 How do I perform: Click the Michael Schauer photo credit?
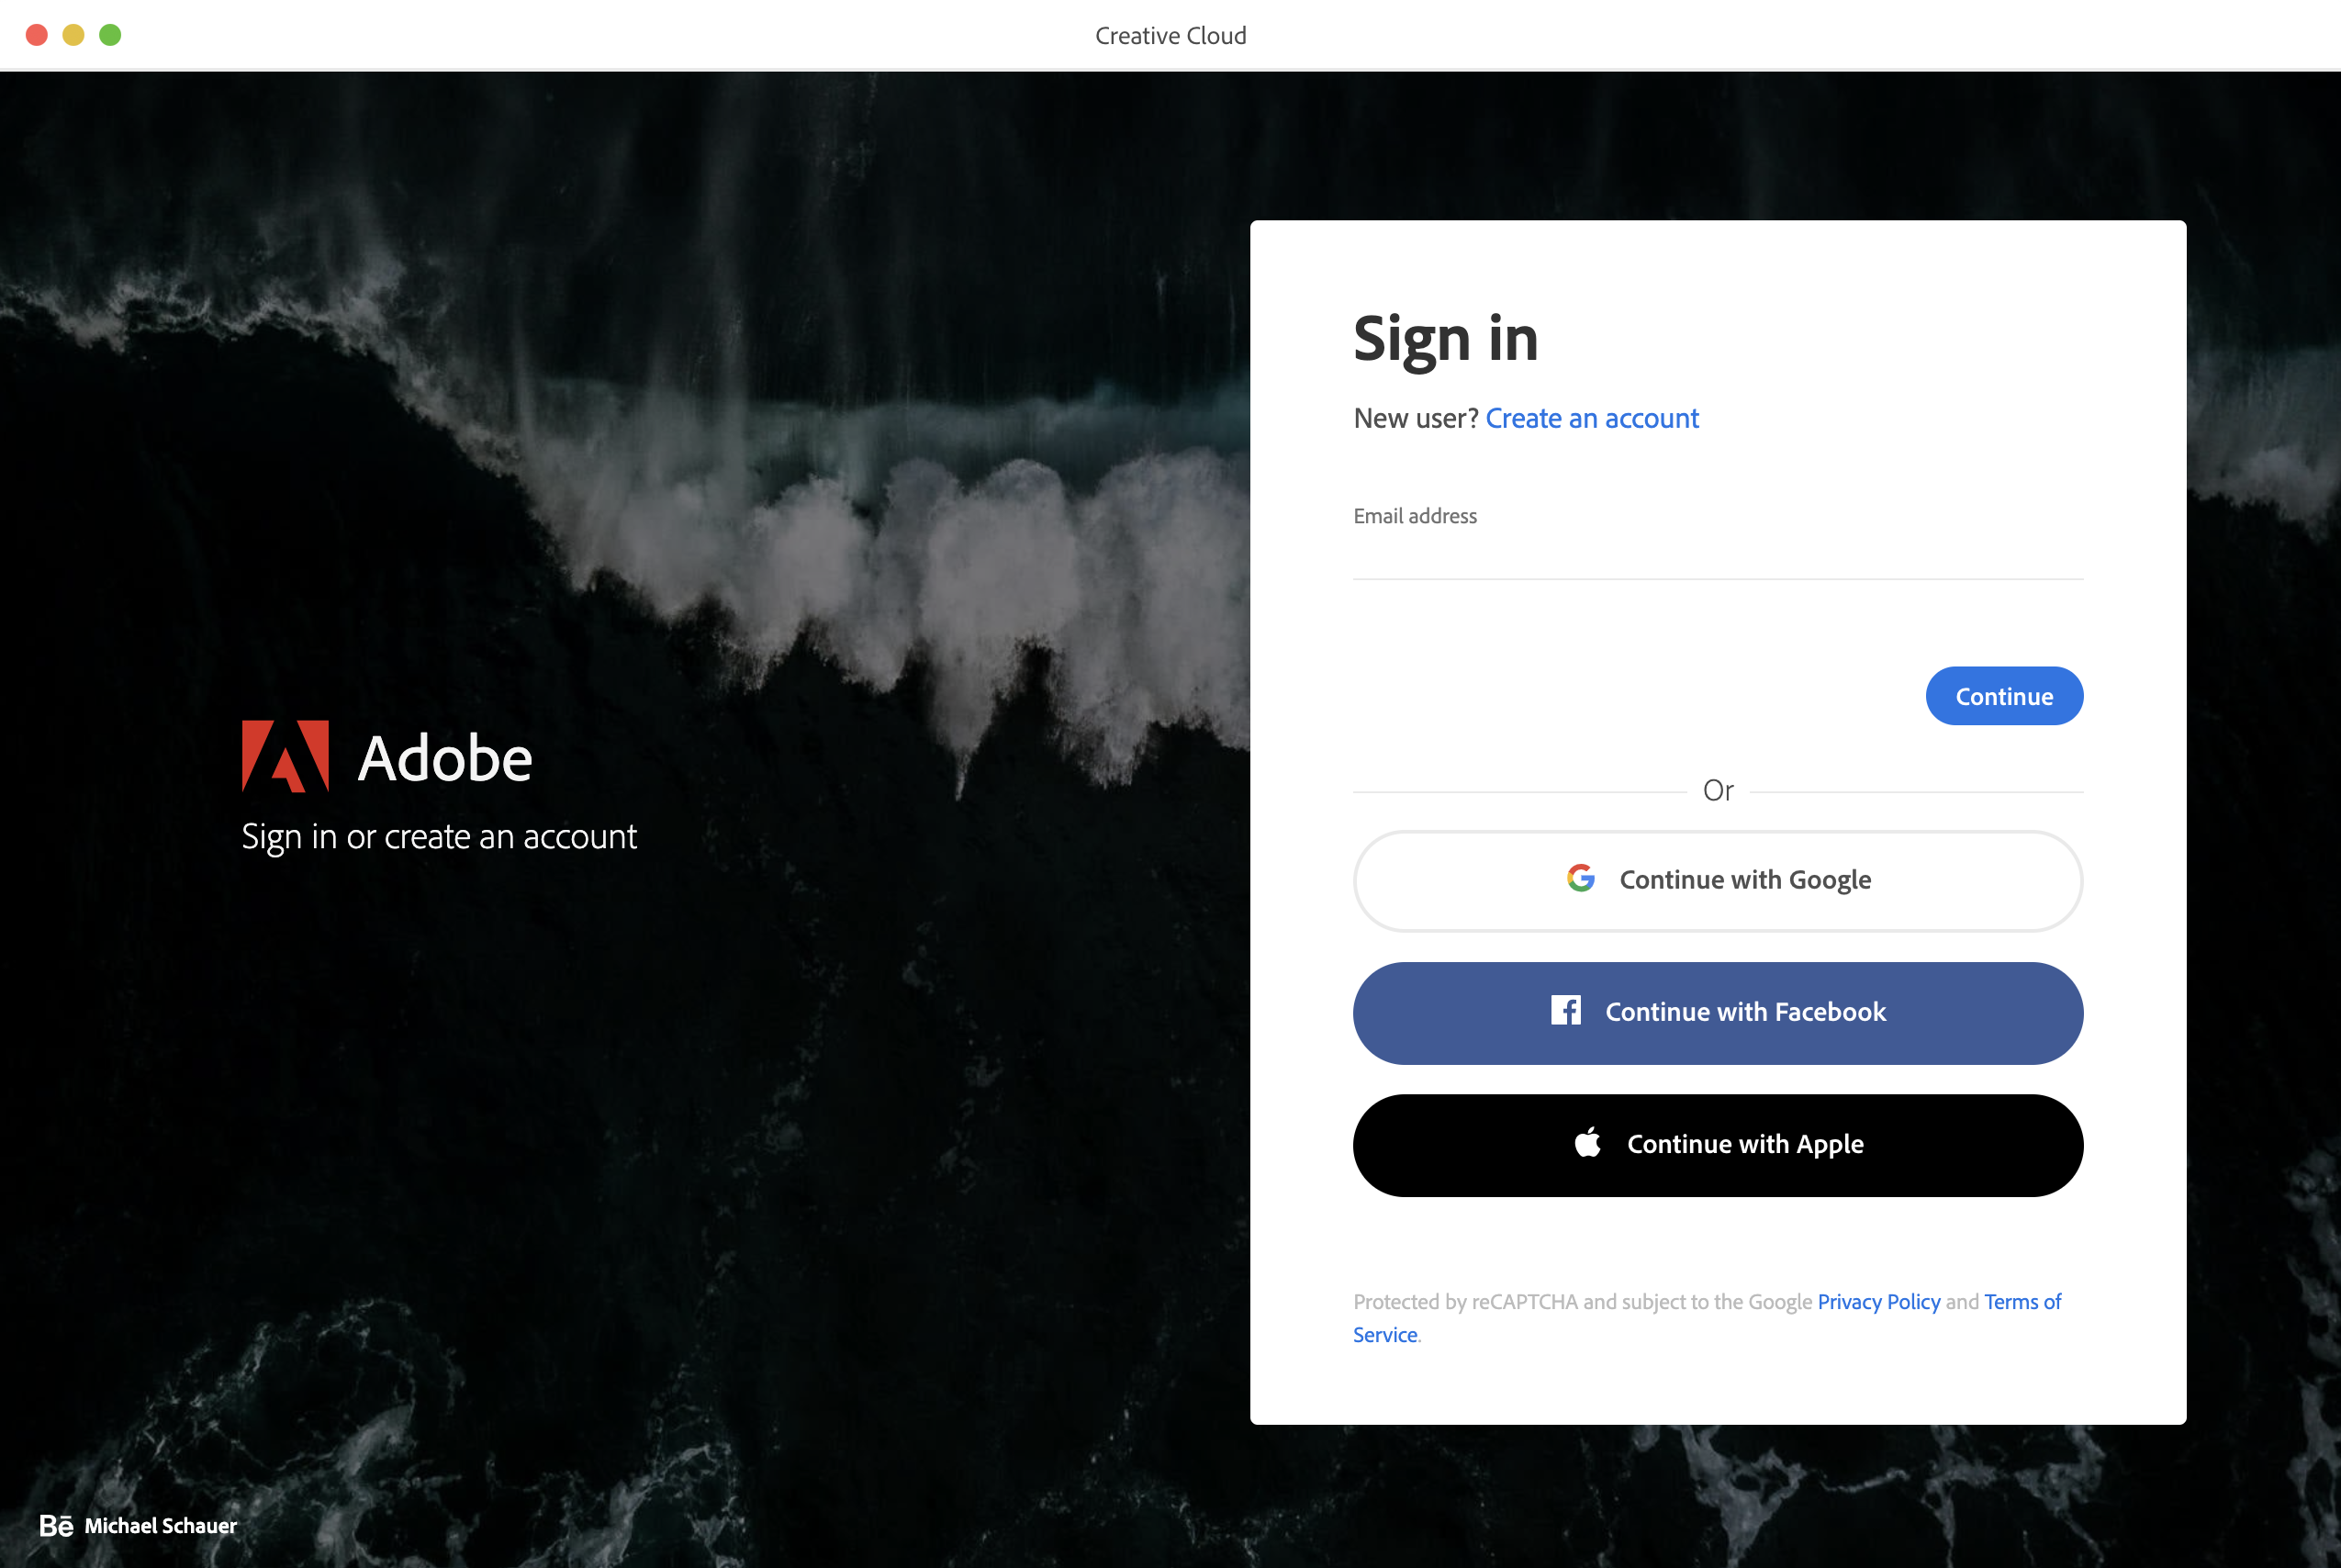[x=160, y=1525]
